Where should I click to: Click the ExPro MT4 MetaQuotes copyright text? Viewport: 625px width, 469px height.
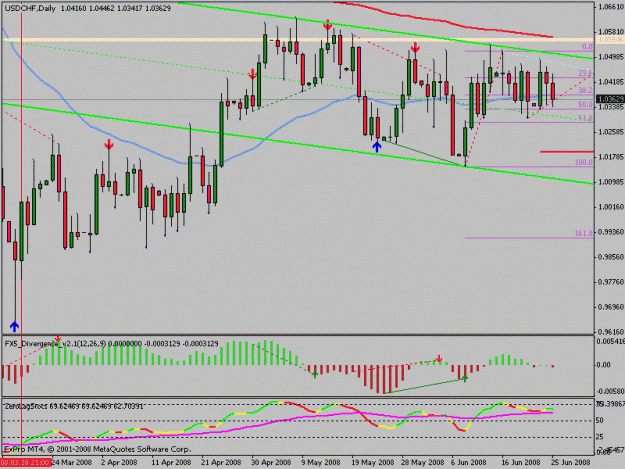pos(97,449)
